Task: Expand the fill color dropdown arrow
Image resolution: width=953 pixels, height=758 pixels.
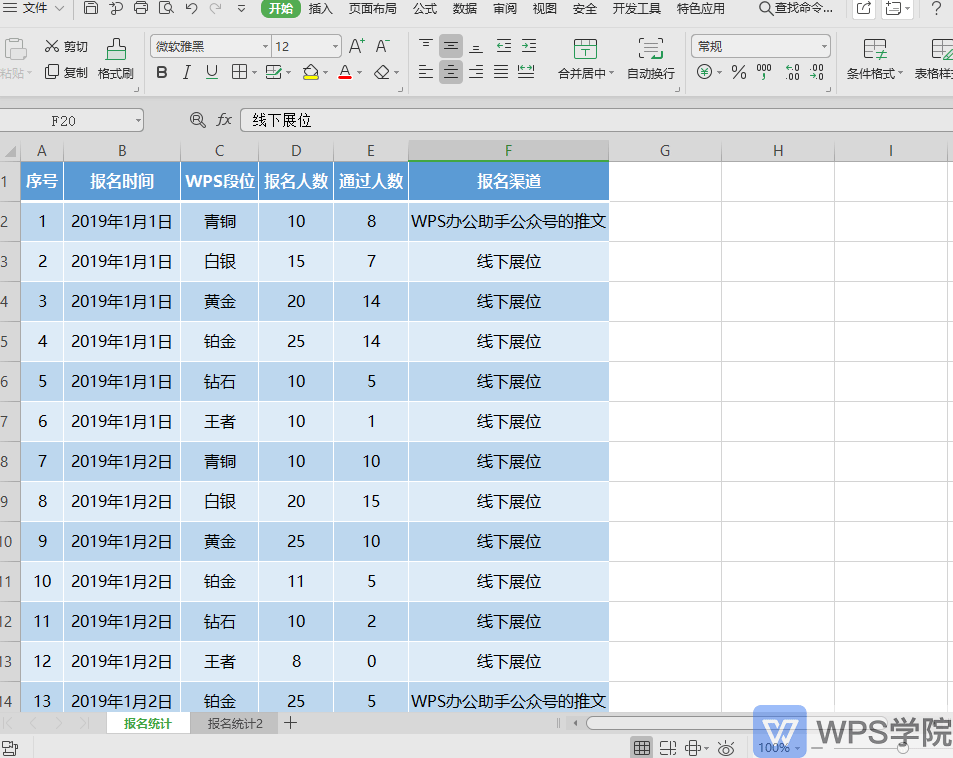Action: [325, 73]
